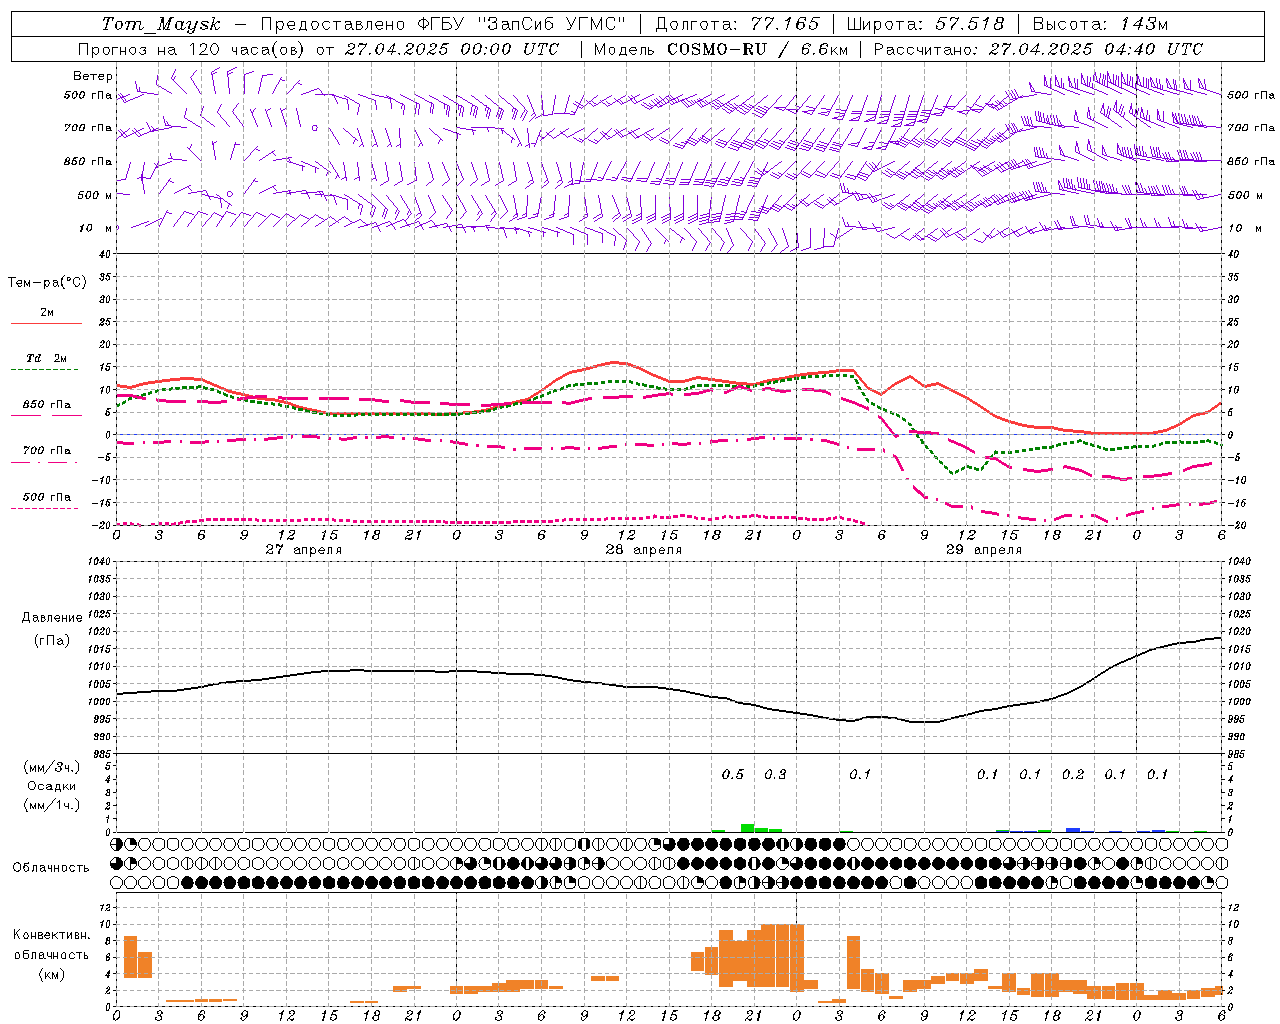Click the "27 апреля" date label
Image resolution: width=1280 pixels, height=1024 pixels.
tap(304, 550)
